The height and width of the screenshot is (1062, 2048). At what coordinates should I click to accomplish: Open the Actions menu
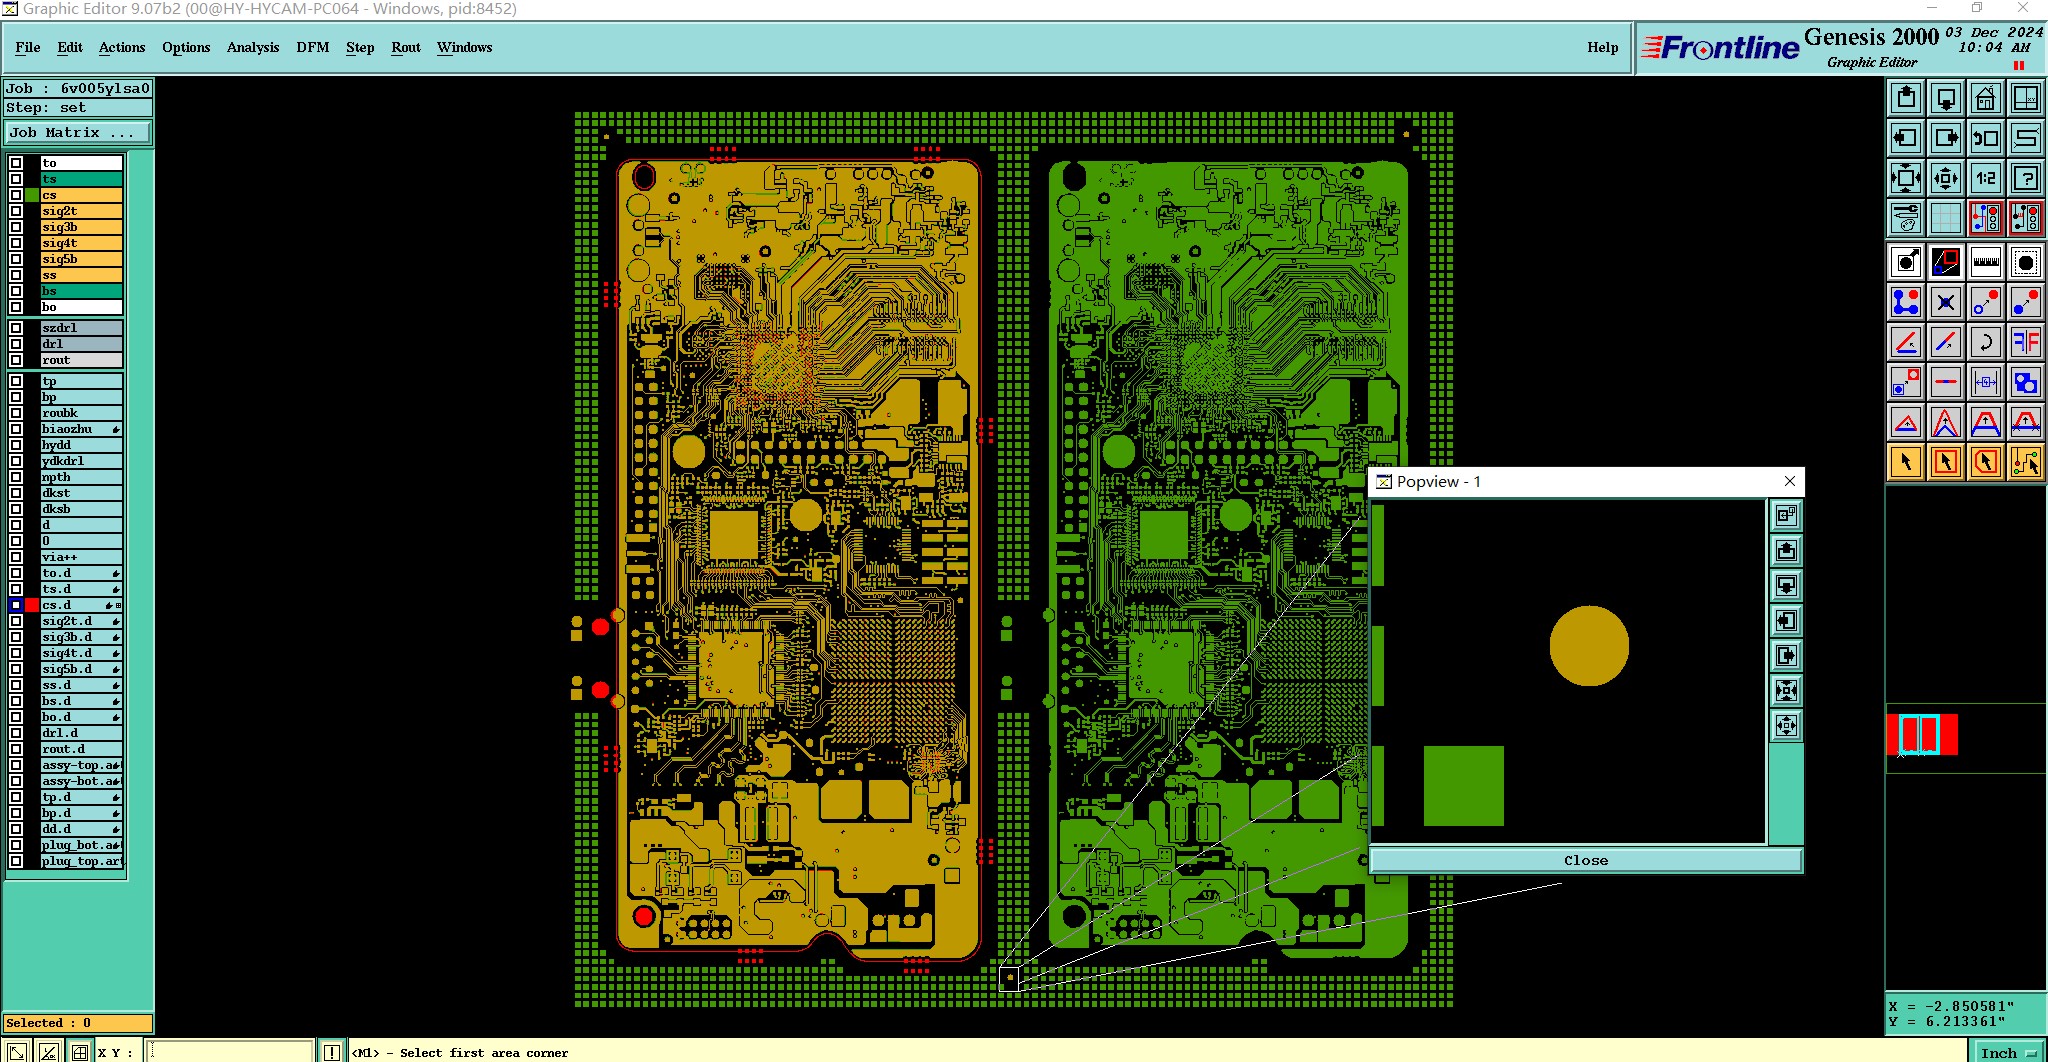pyautogui.click(x=122, y=47)
